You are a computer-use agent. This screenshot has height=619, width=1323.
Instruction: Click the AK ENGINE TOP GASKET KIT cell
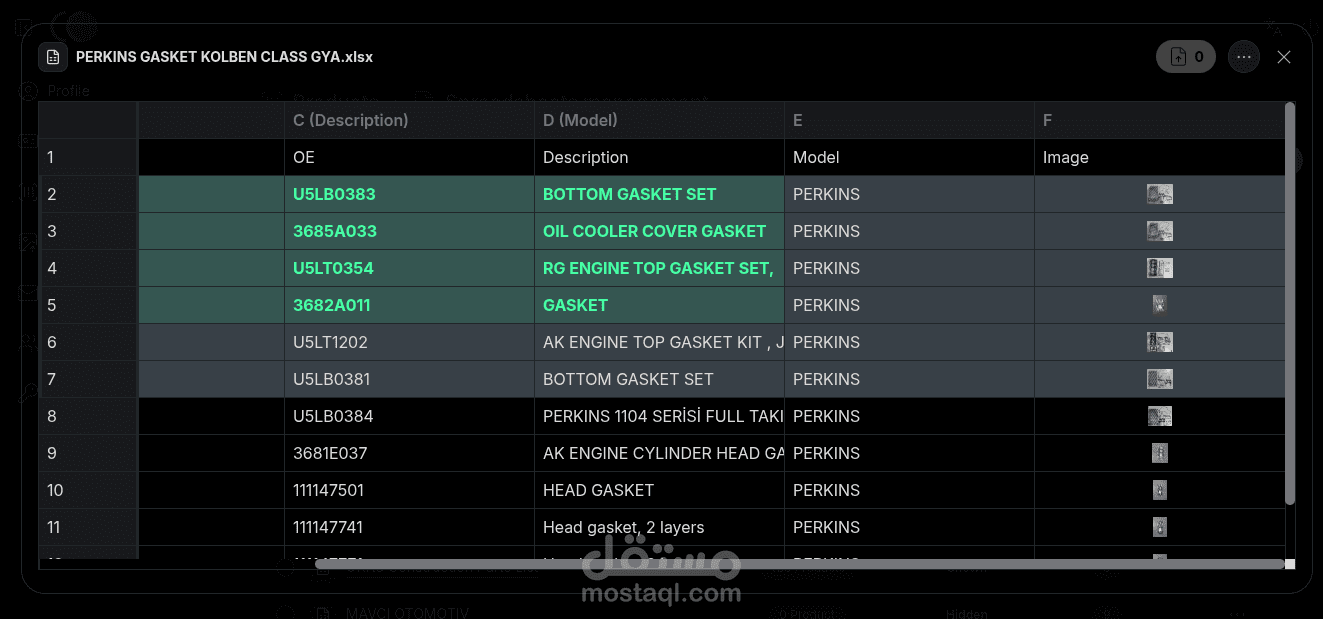click(x=659, y=342)
